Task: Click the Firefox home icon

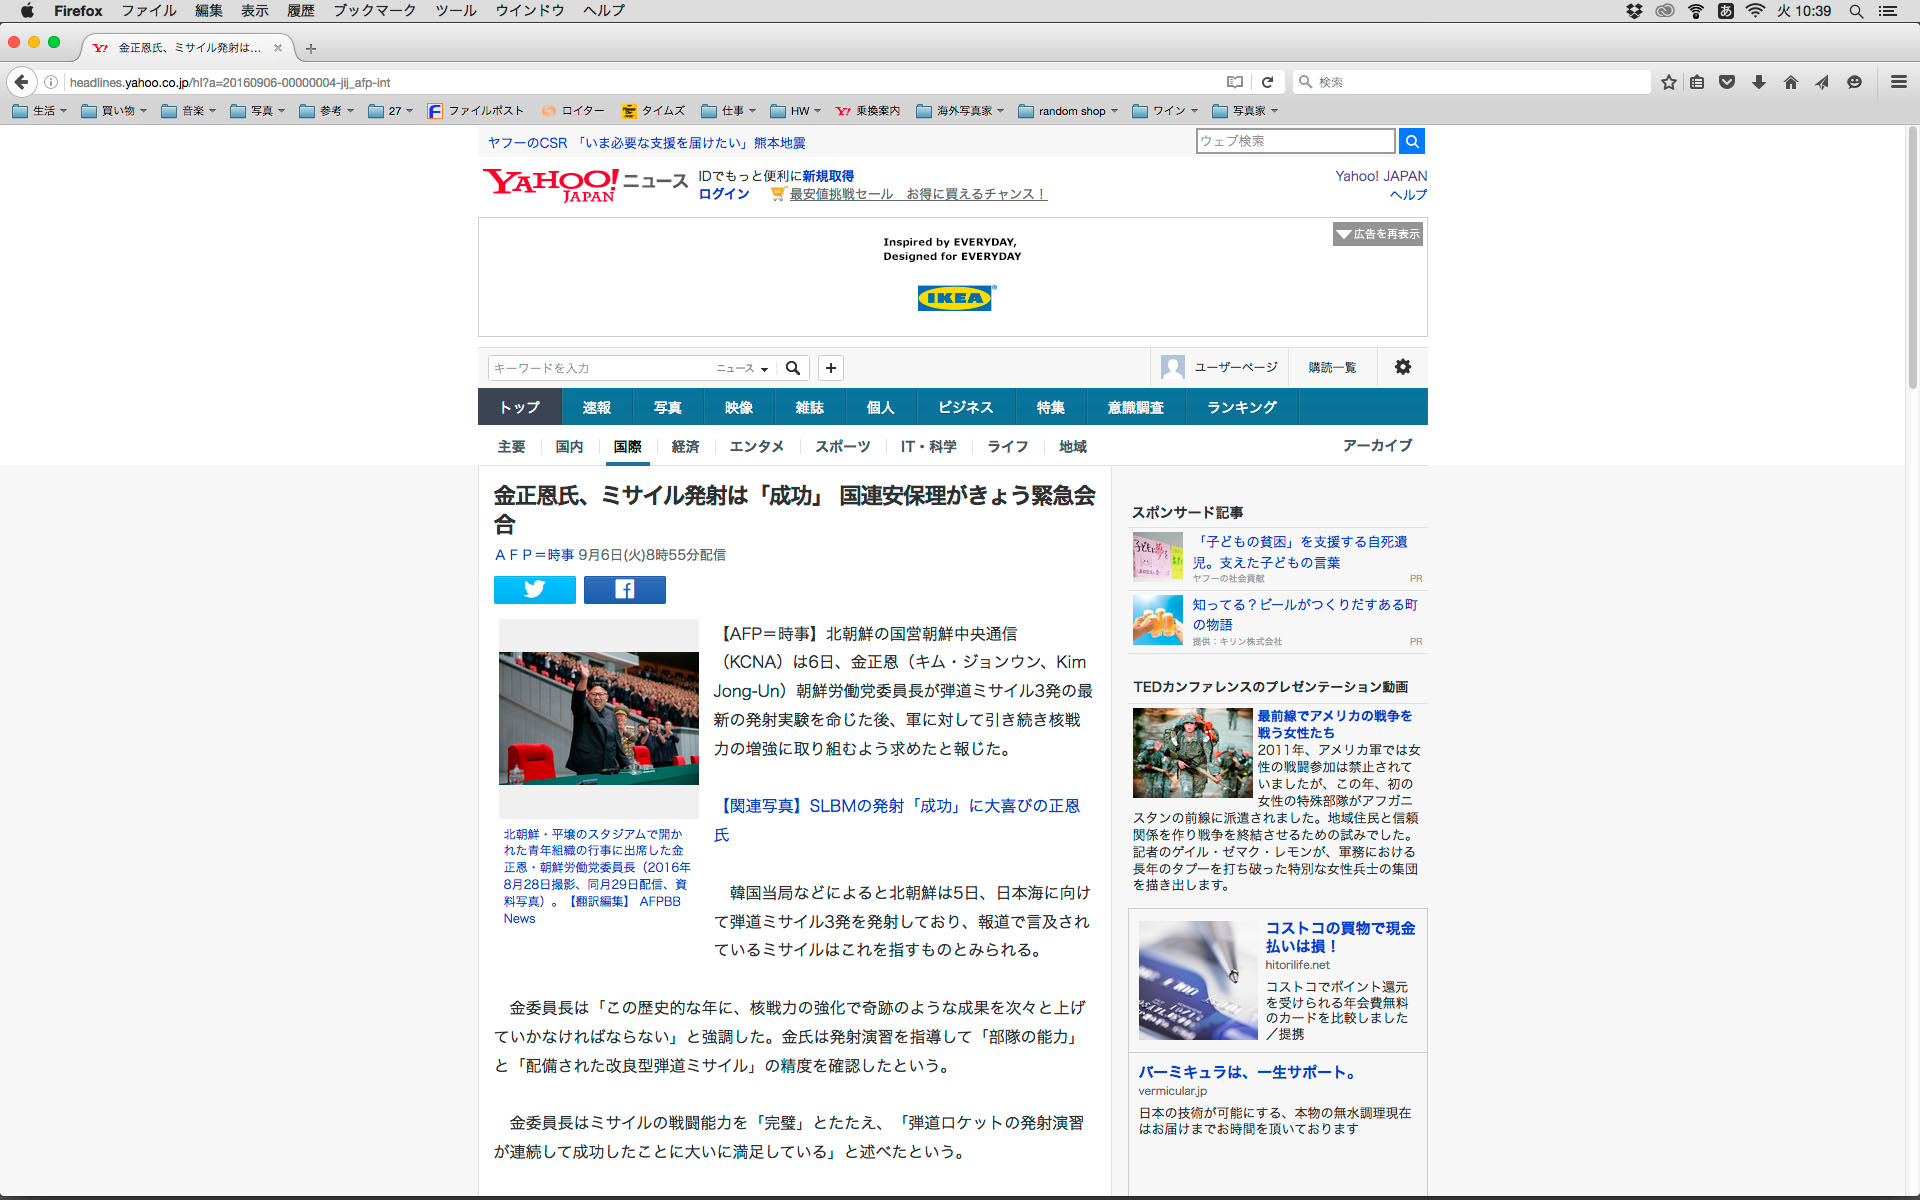Action: click(1790, 82)
